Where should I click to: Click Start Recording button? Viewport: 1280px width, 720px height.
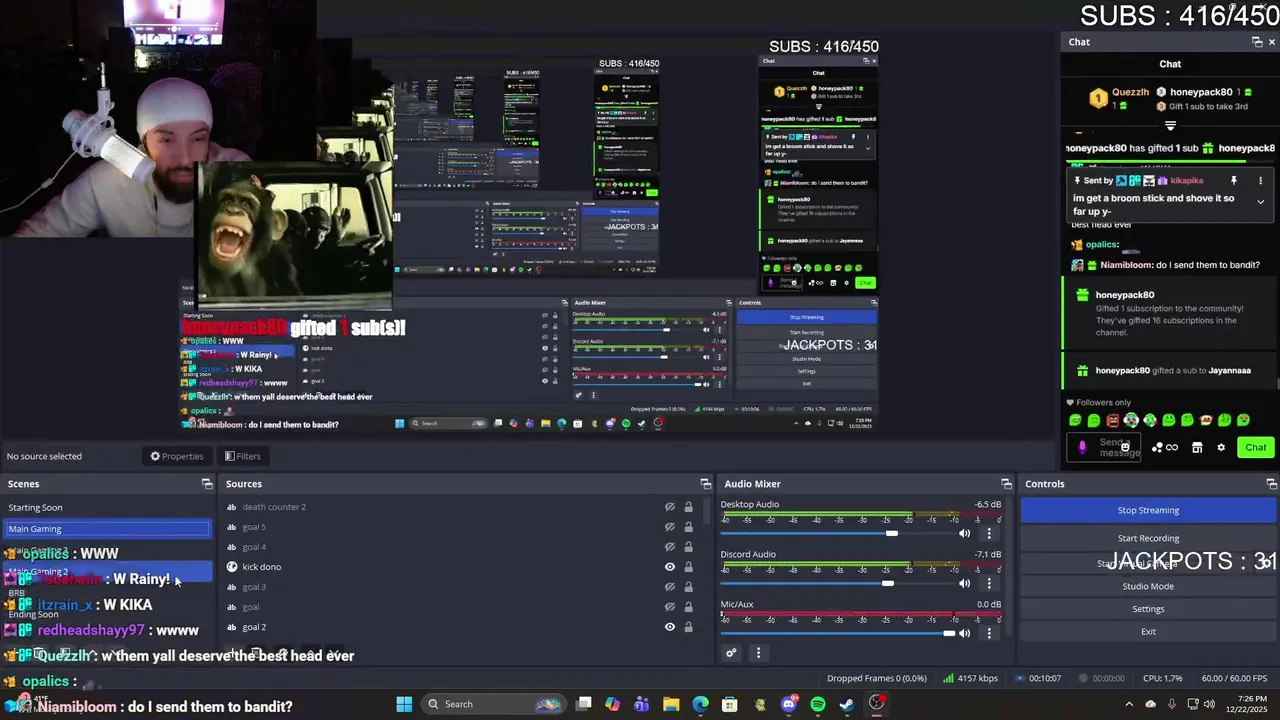click(1148, 539)
